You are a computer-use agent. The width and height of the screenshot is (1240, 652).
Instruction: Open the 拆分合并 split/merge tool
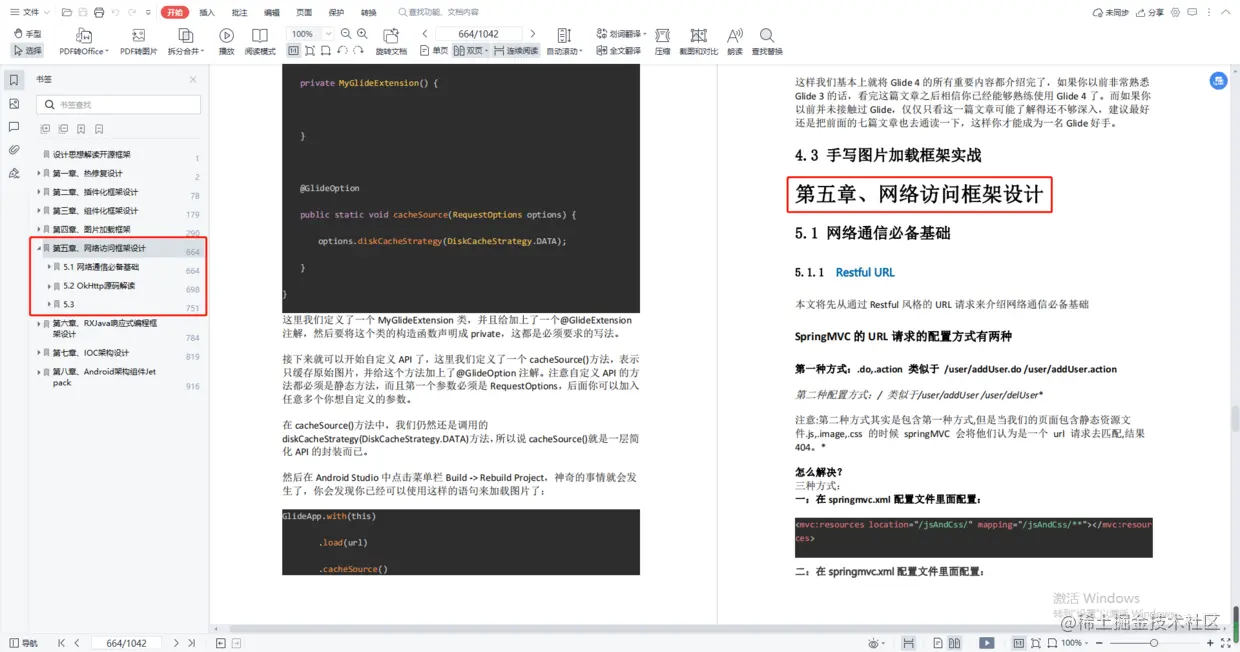point(185,42)
